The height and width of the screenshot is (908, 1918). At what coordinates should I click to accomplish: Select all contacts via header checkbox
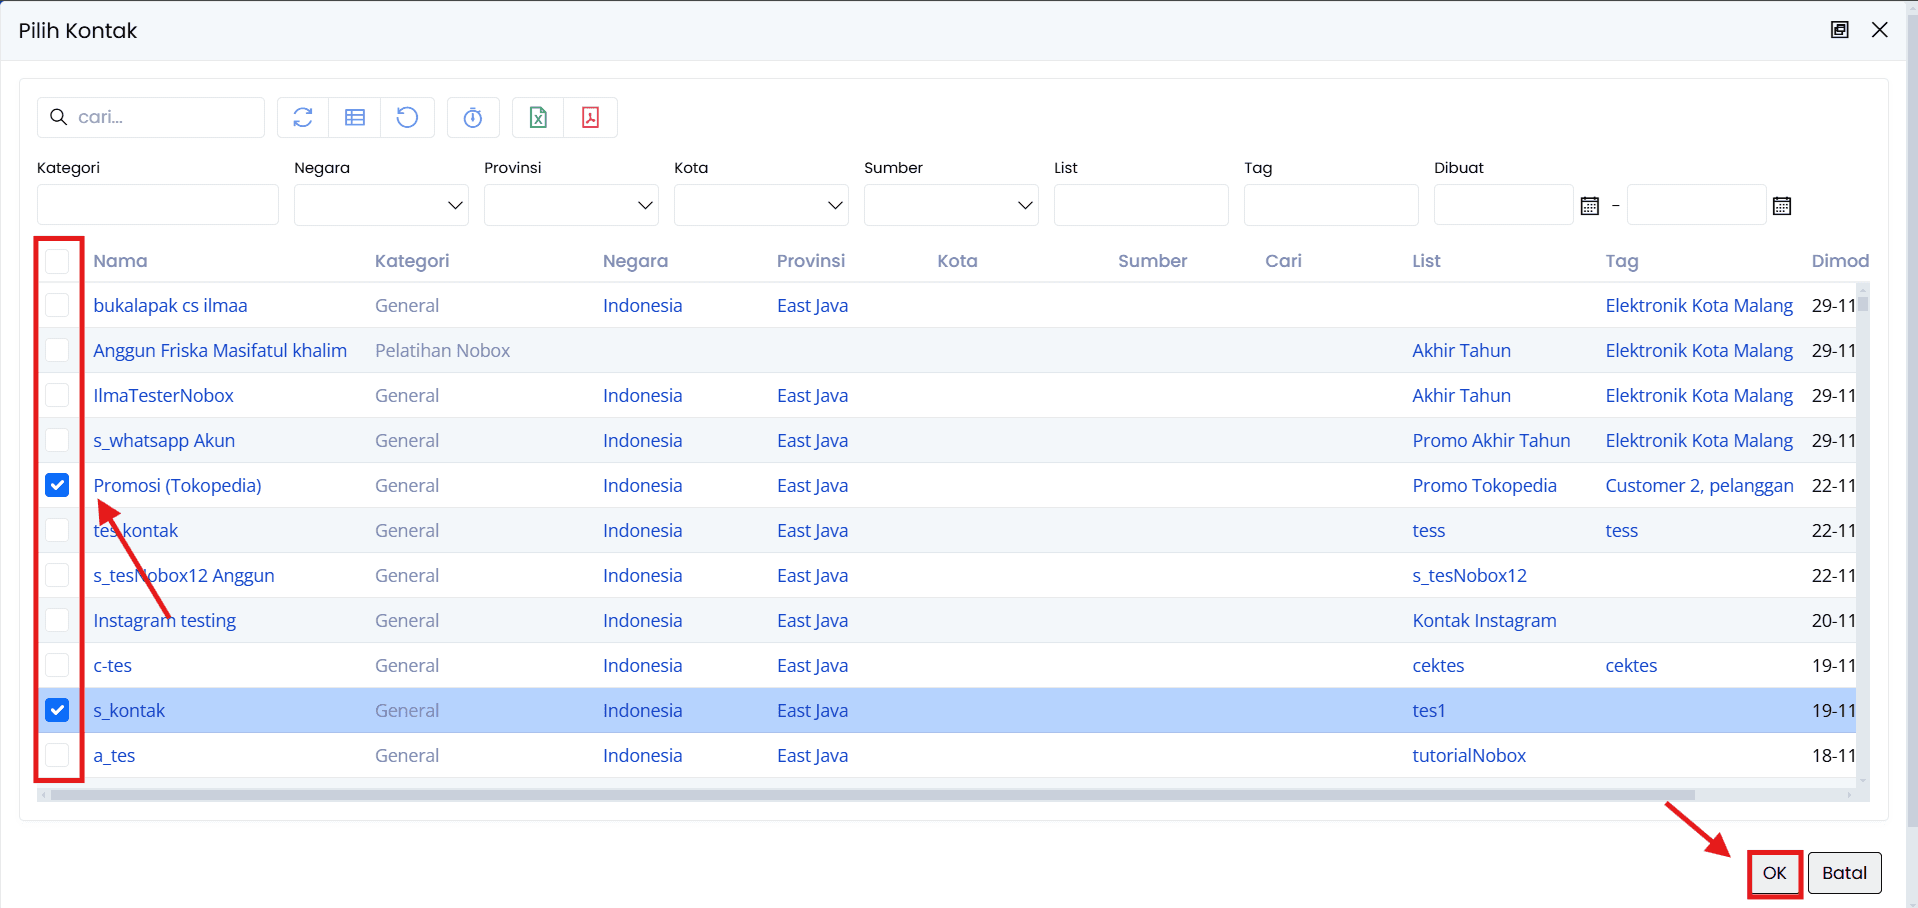tap(57, 261)
